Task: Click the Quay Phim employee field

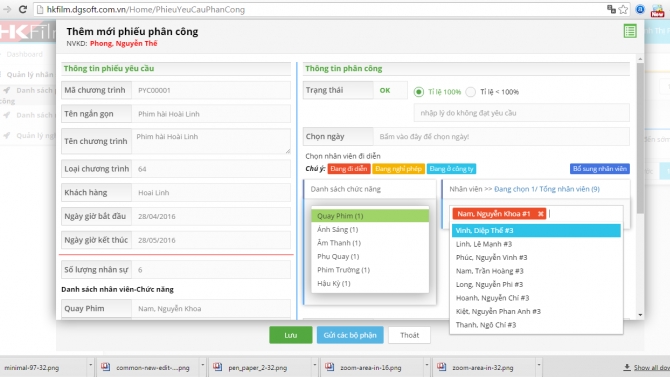Action: [211, 309]
